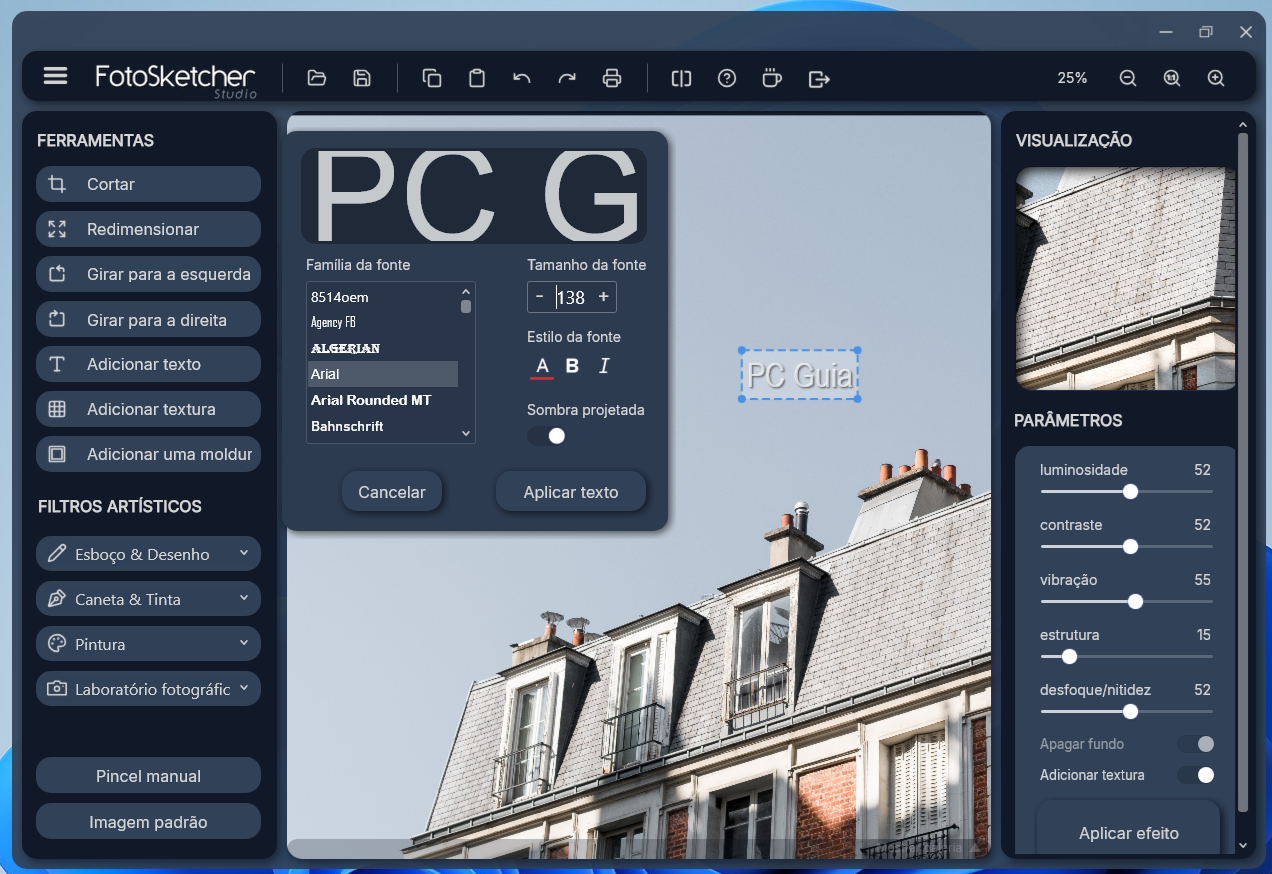Expand the Esboço & Desenho filters
This screenshot has height=874, width=1272.
(148, 554)
